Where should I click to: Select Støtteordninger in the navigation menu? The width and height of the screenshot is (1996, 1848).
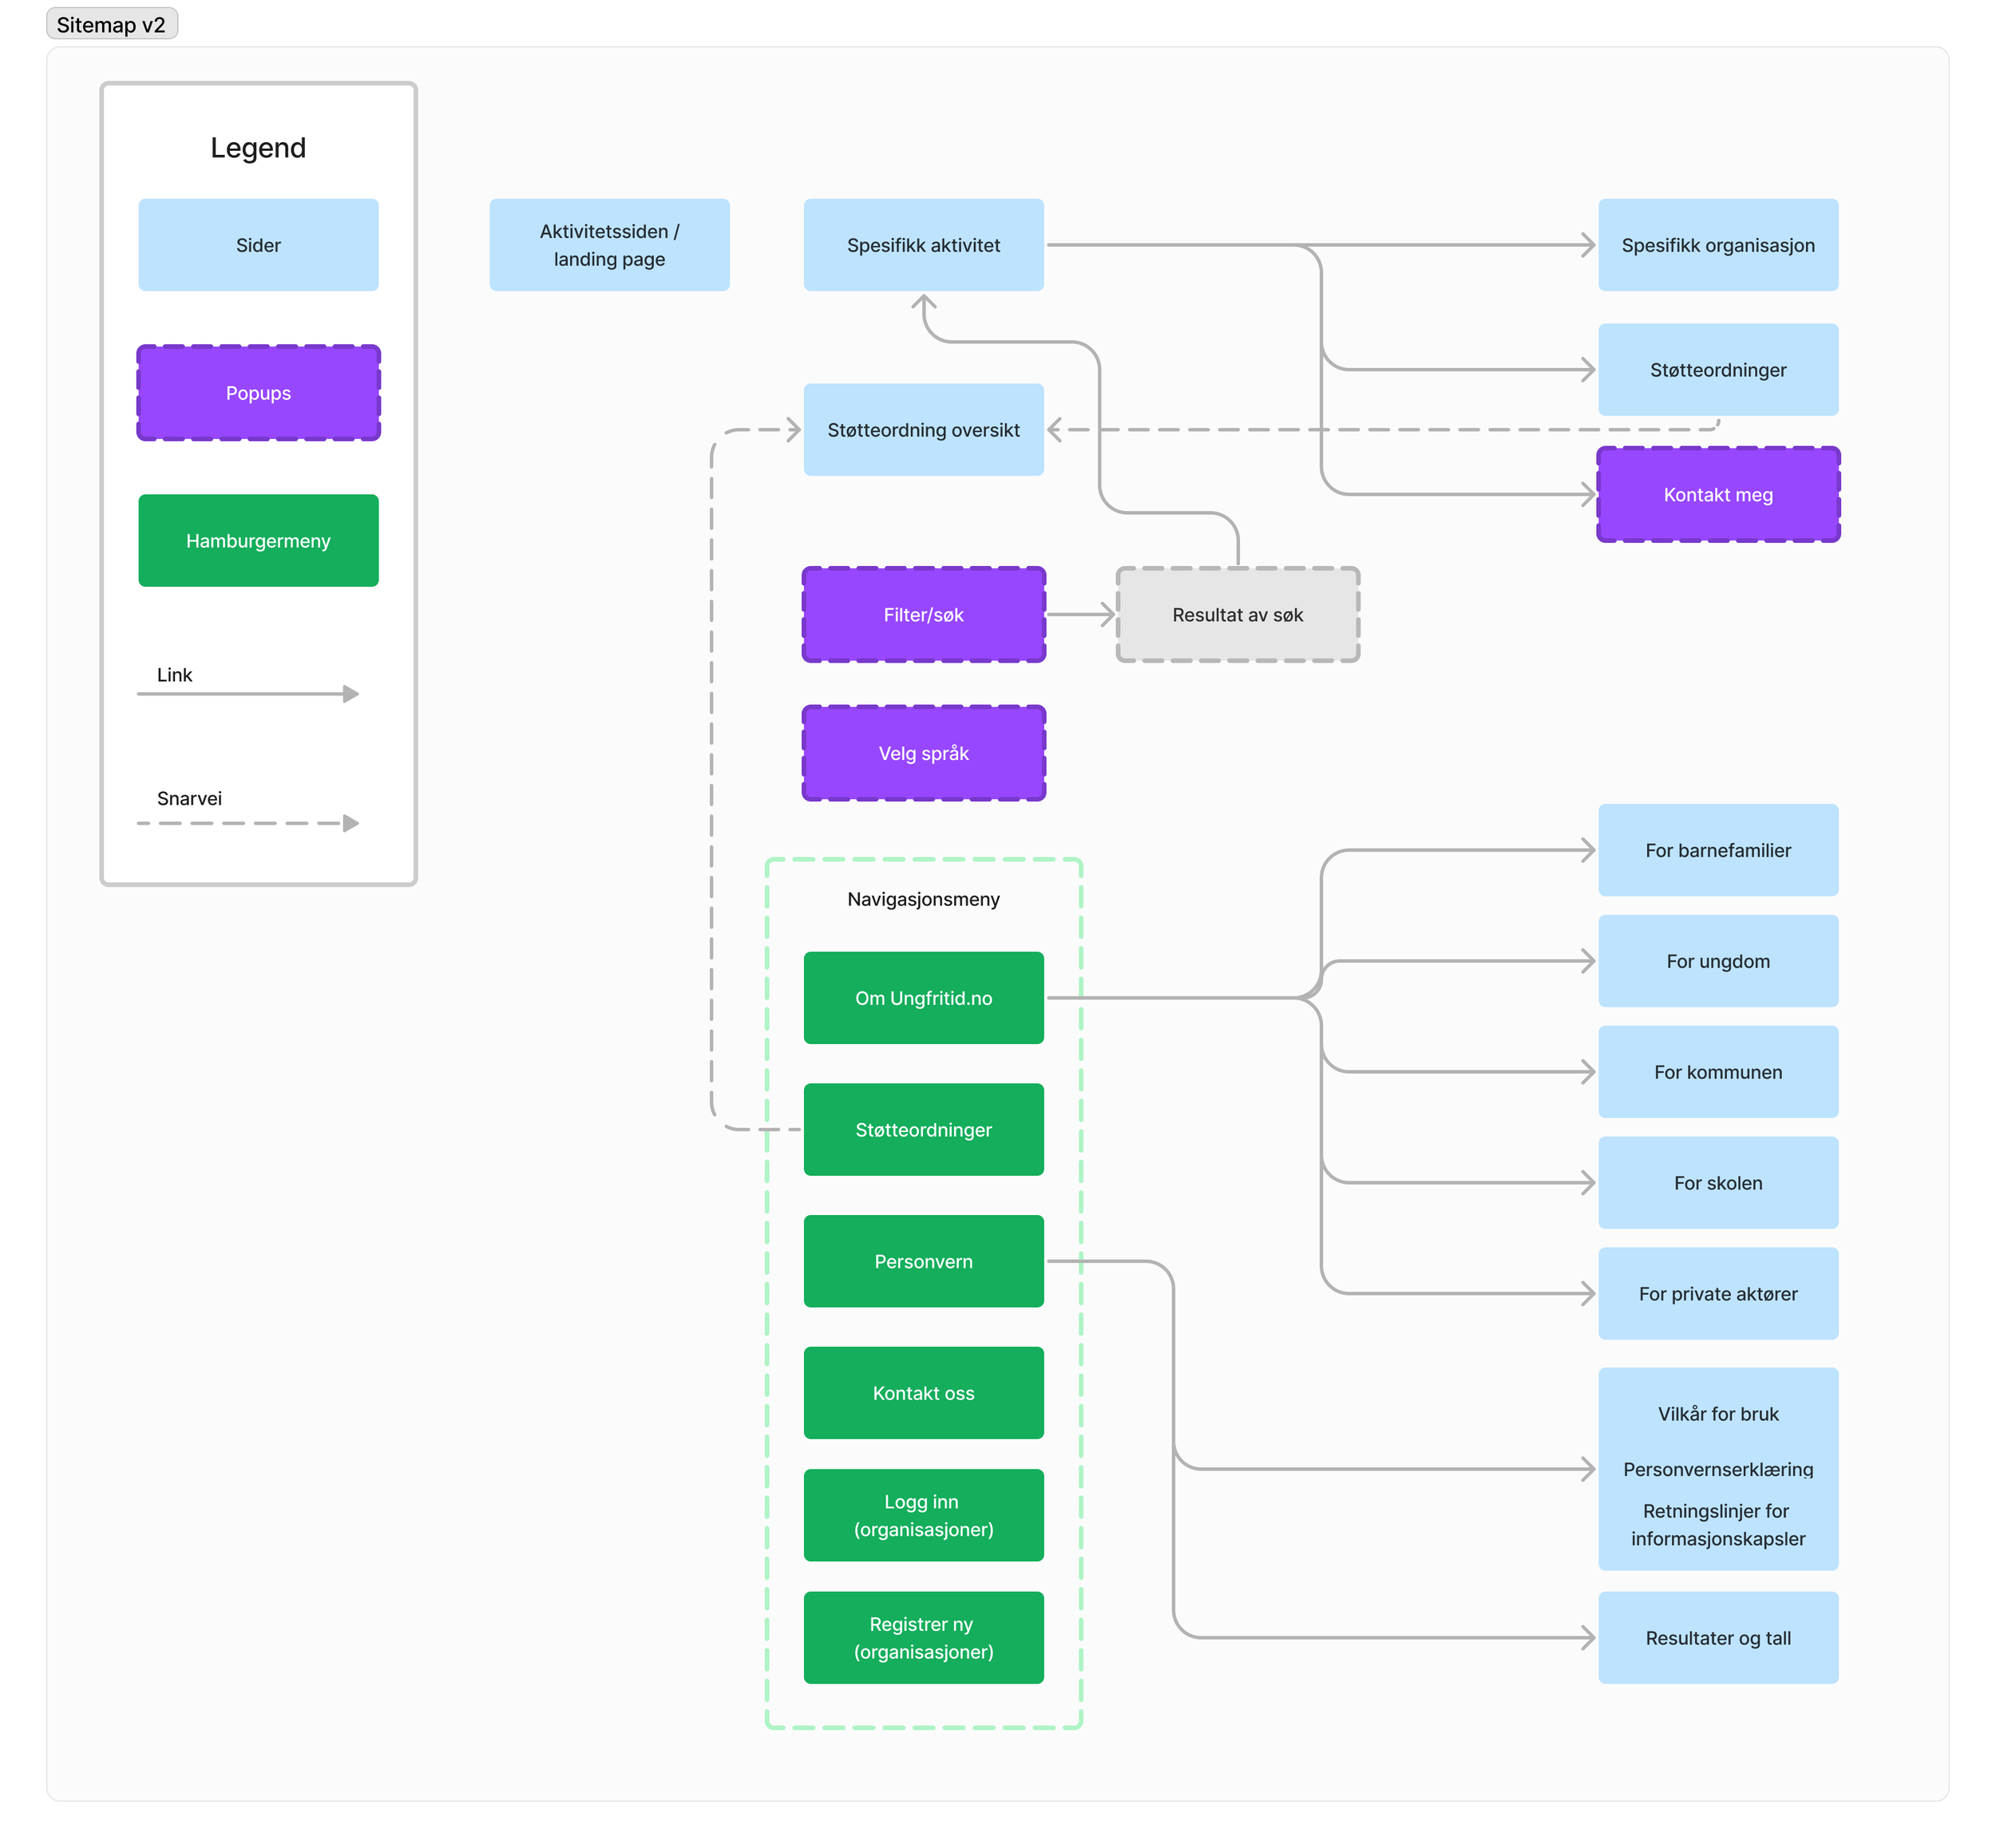[923, 1129]
